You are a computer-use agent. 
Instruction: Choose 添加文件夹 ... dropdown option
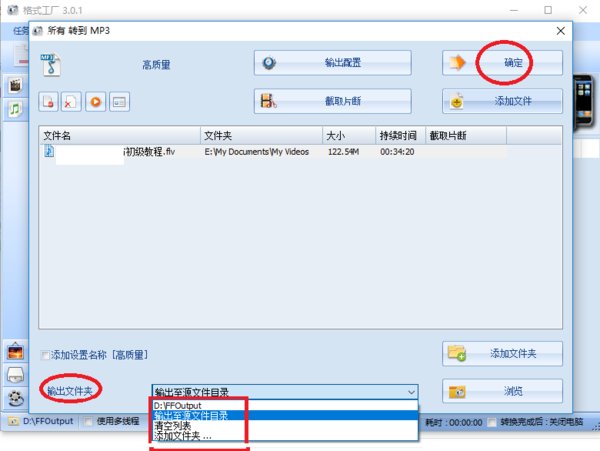click(x=285, y=436)
